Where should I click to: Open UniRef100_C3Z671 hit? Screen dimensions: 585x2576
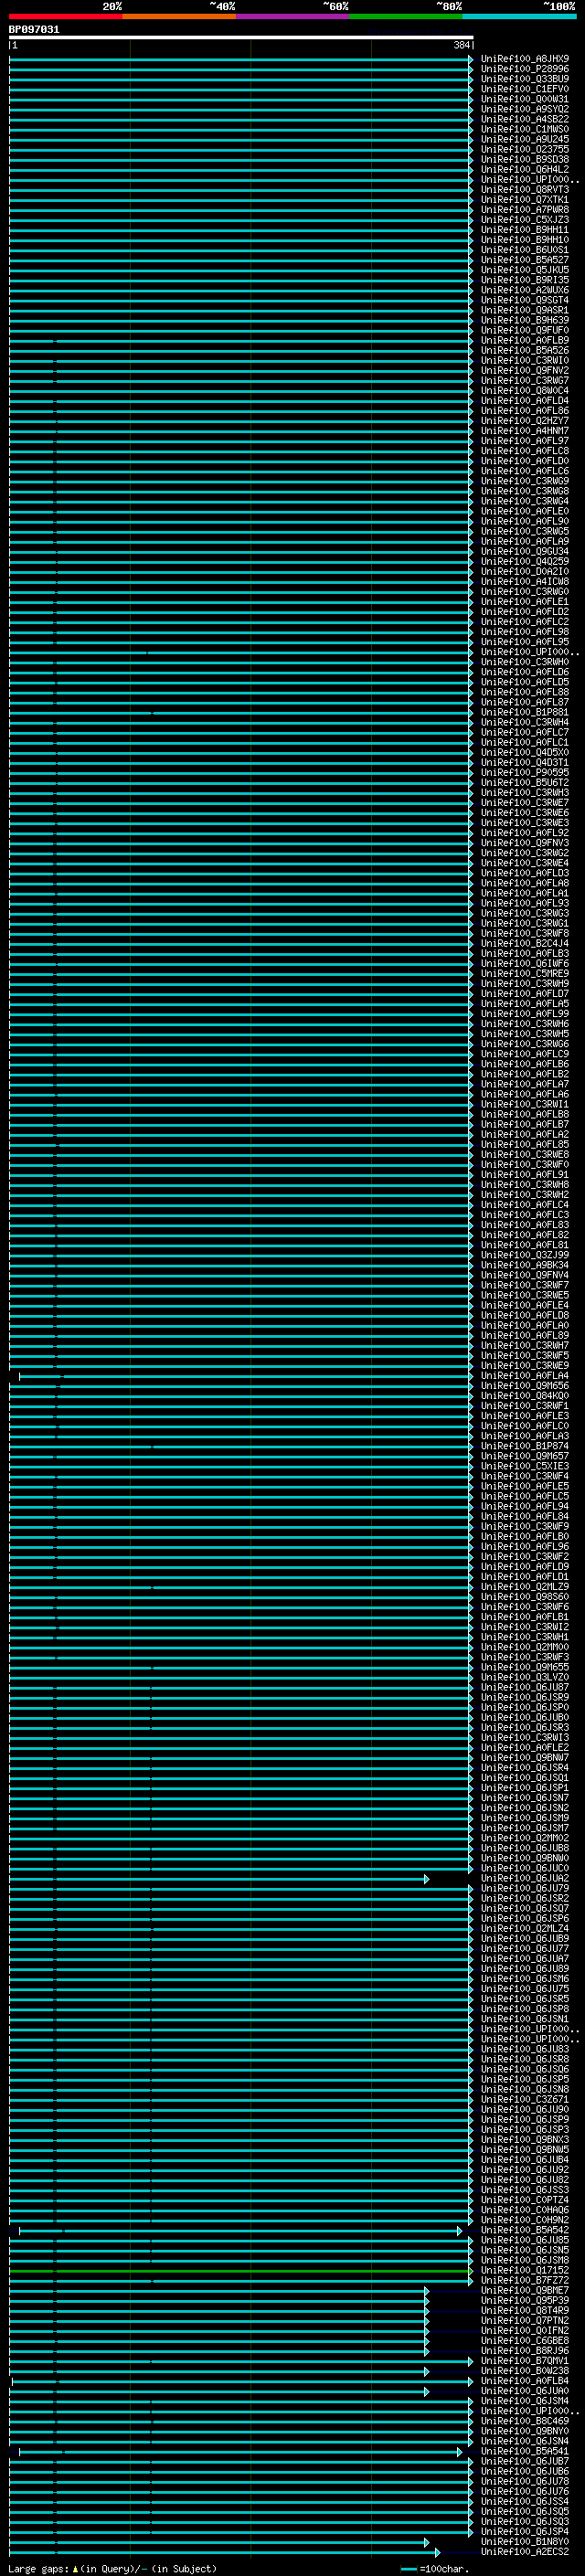coord(525,2100)
